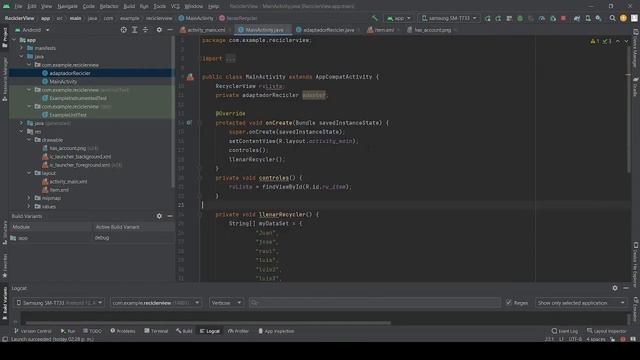Open the Refactor menu

109,6
